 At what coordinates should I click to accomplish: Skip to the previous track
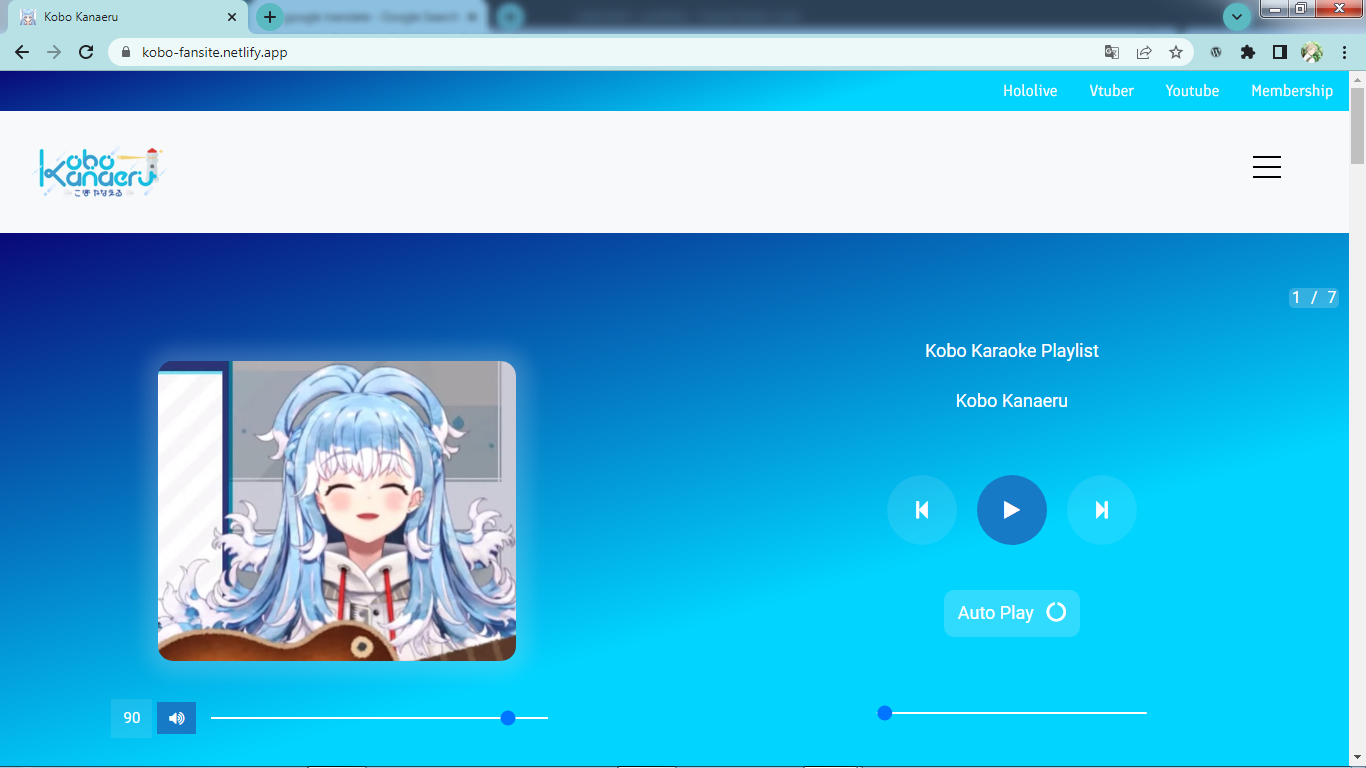tap(922, 510)
